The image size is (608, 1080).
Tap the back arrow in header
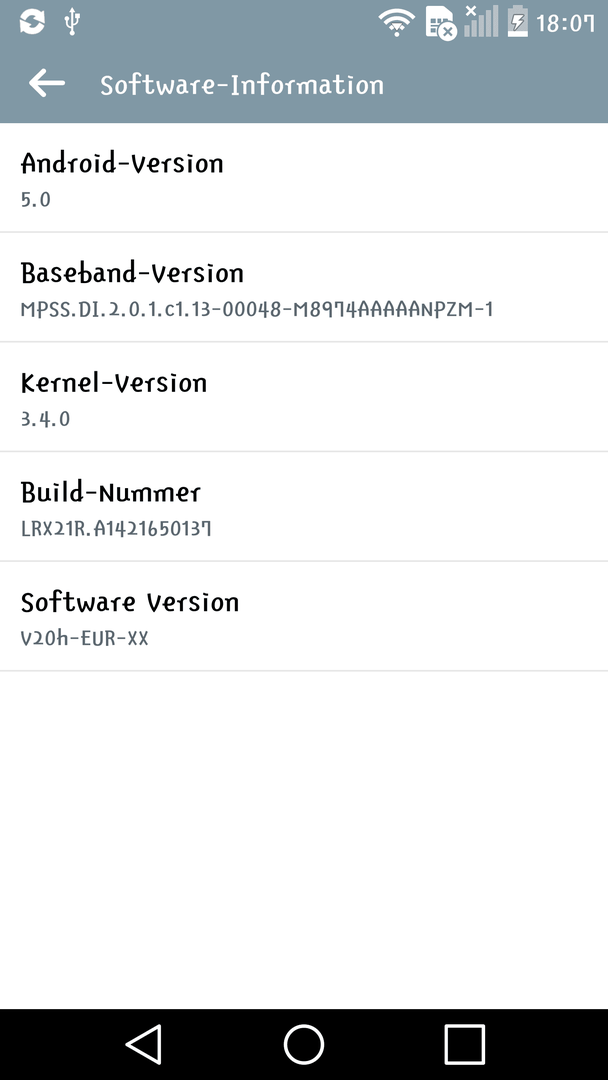[47, 84]
